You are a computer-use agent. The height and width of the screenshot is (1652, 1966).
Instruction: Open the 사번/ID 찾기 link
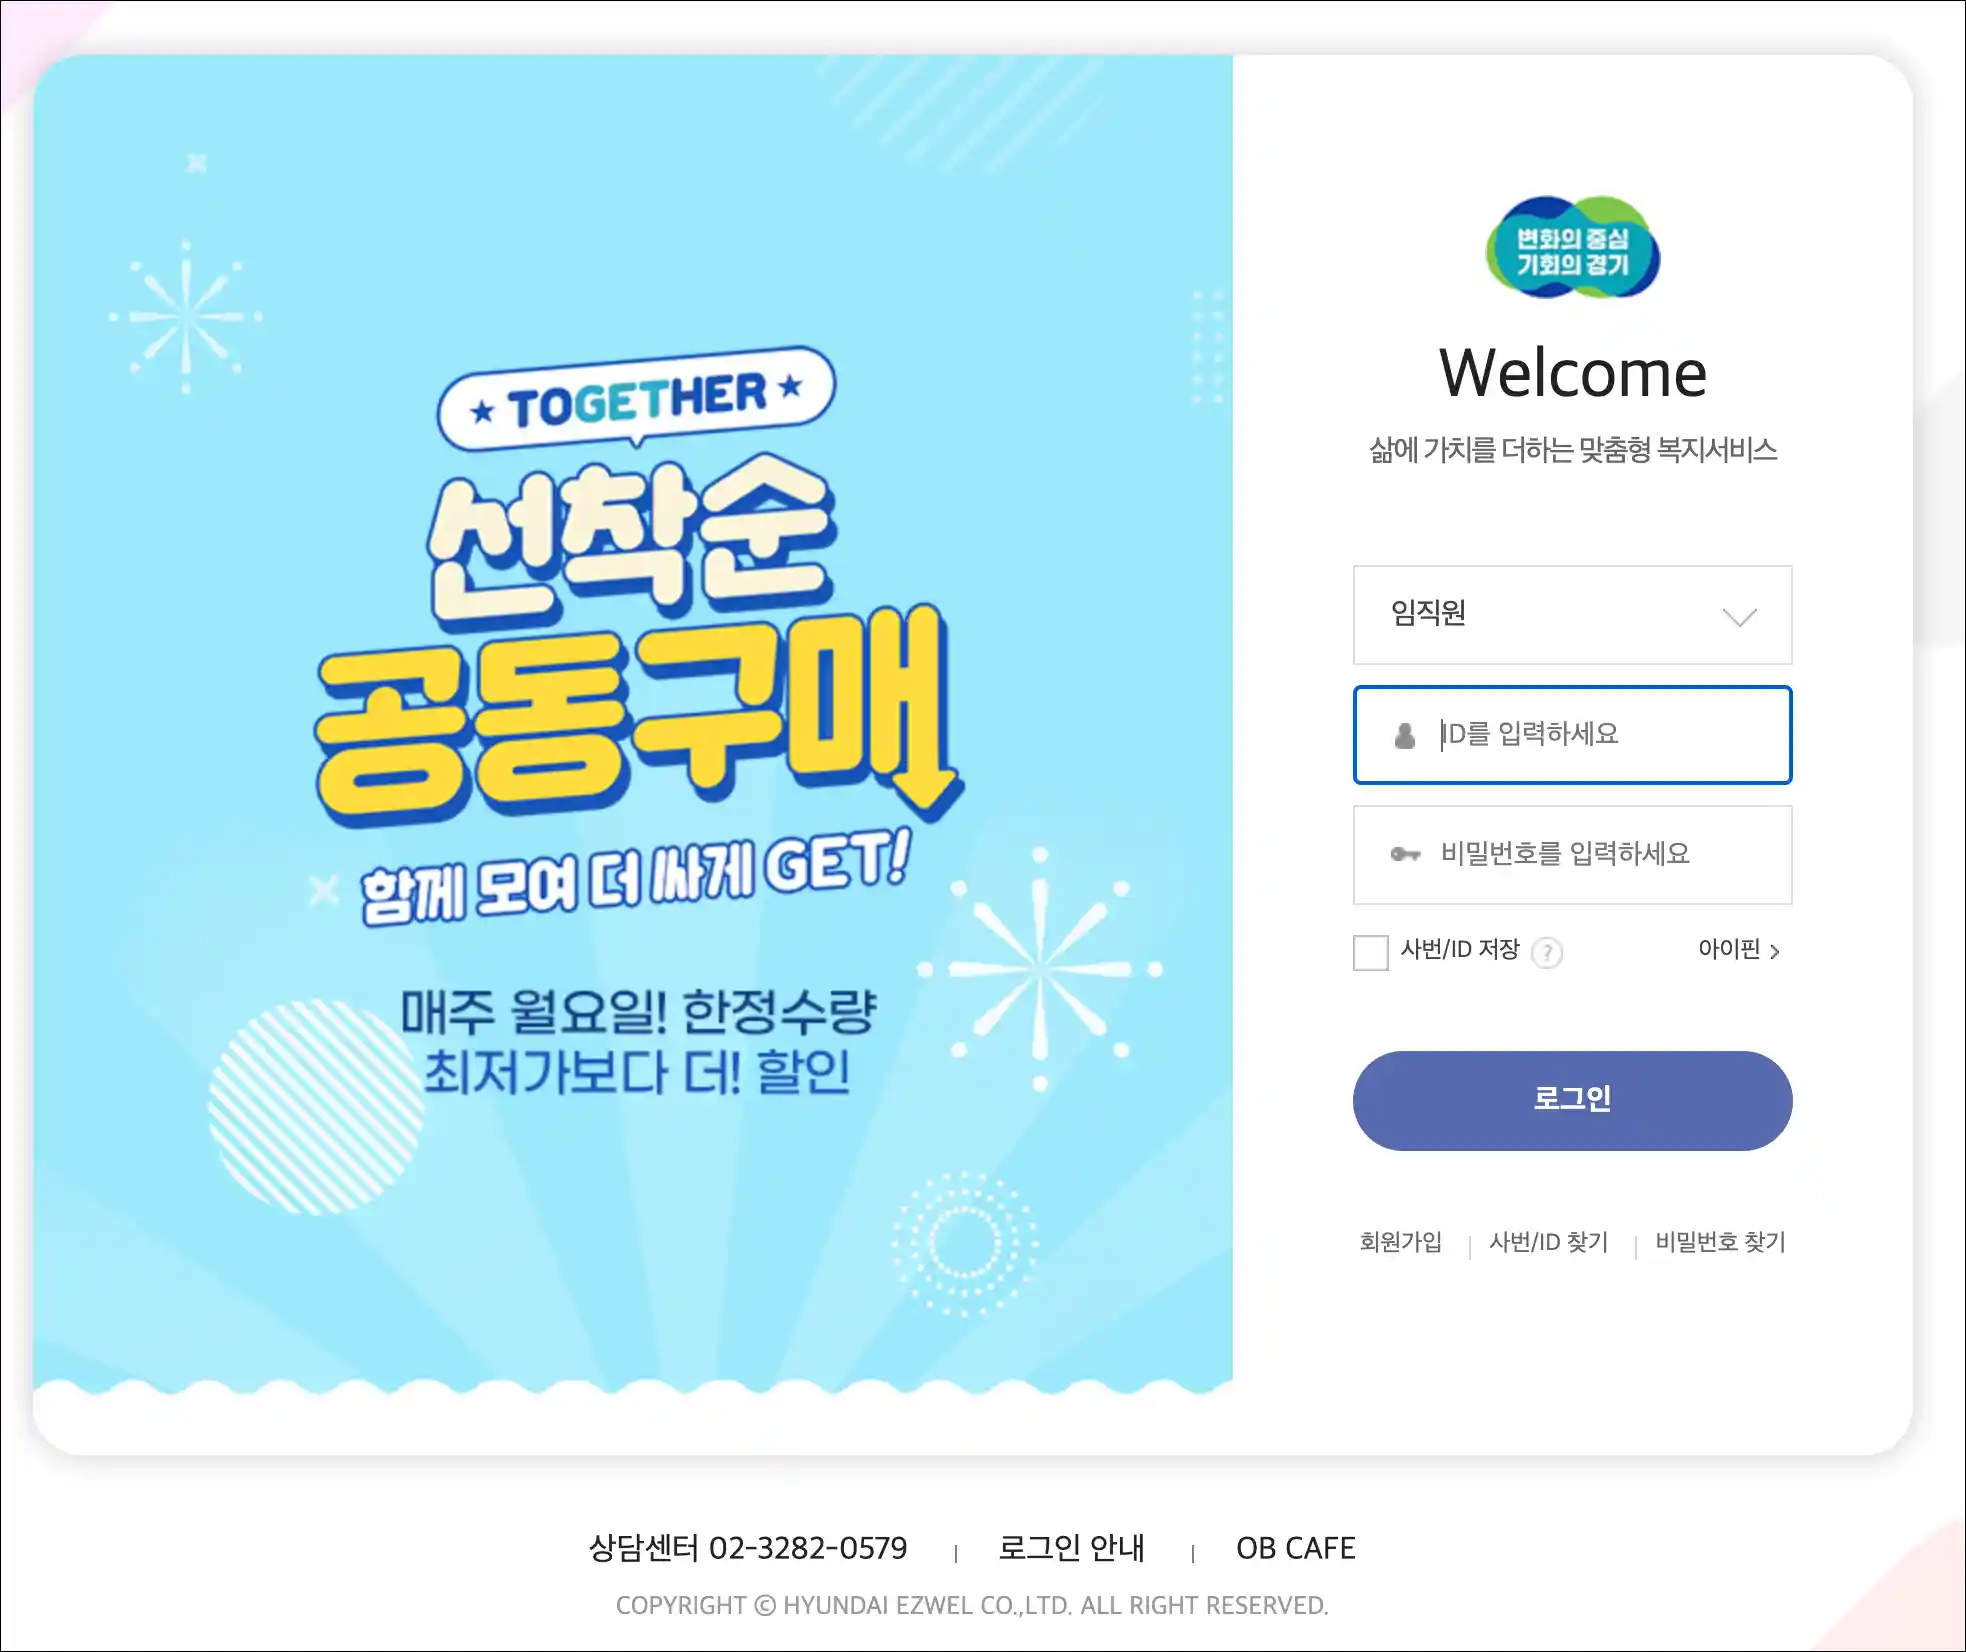[1549, 1242]
